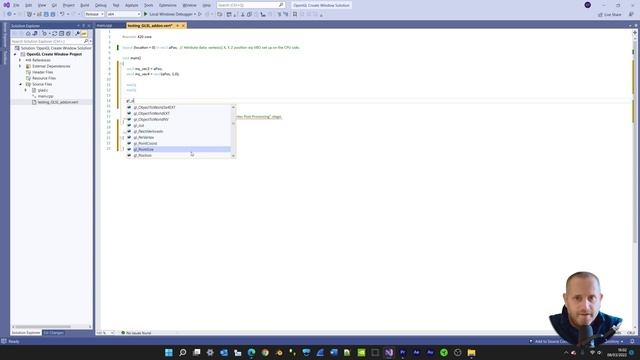
Task: Select gl_PerVertex in autocomplete list
Action: click(179, 138)
